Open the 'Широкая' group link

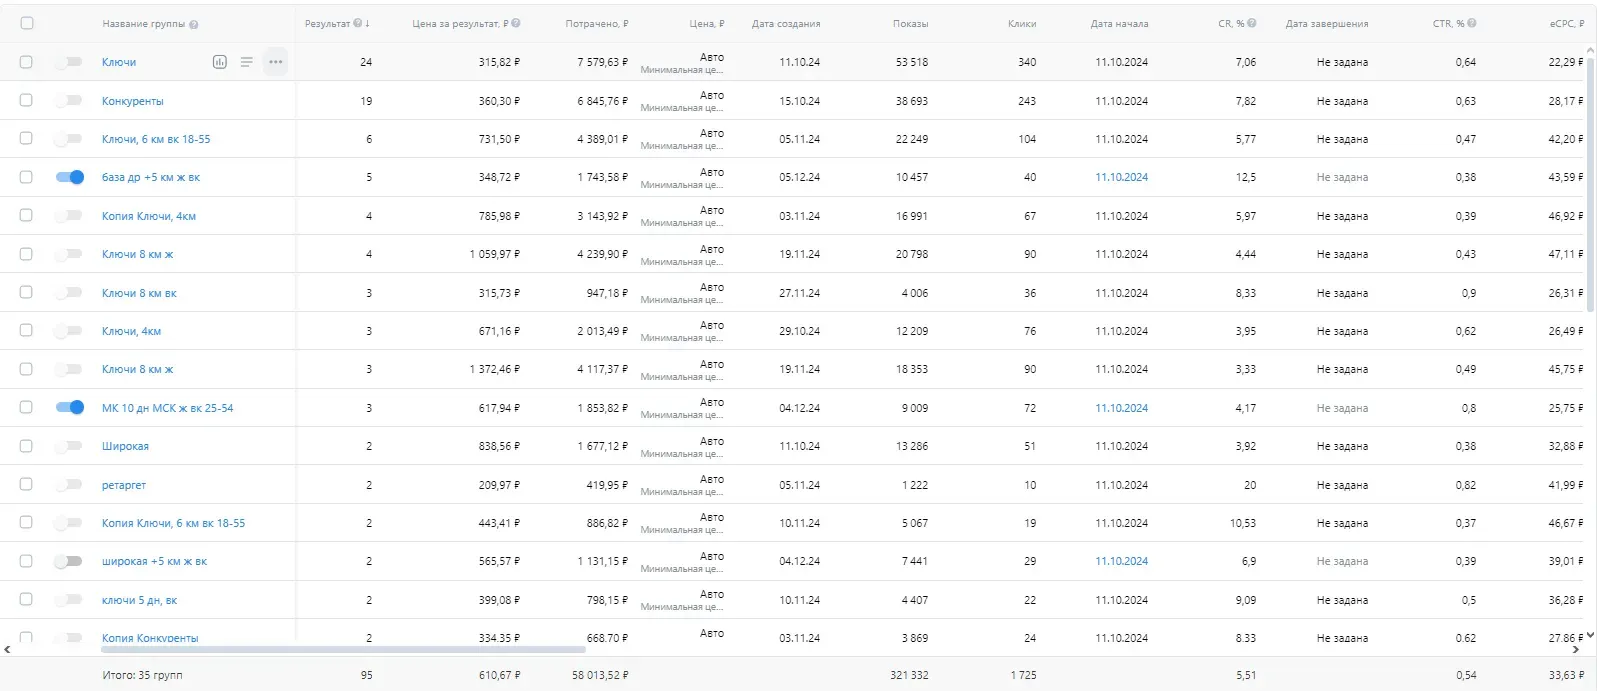click(125, 446)
